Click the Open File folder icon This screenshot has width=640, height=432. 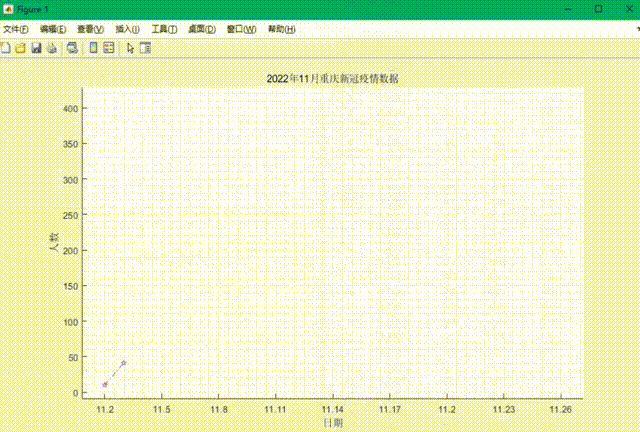[20, 48]
